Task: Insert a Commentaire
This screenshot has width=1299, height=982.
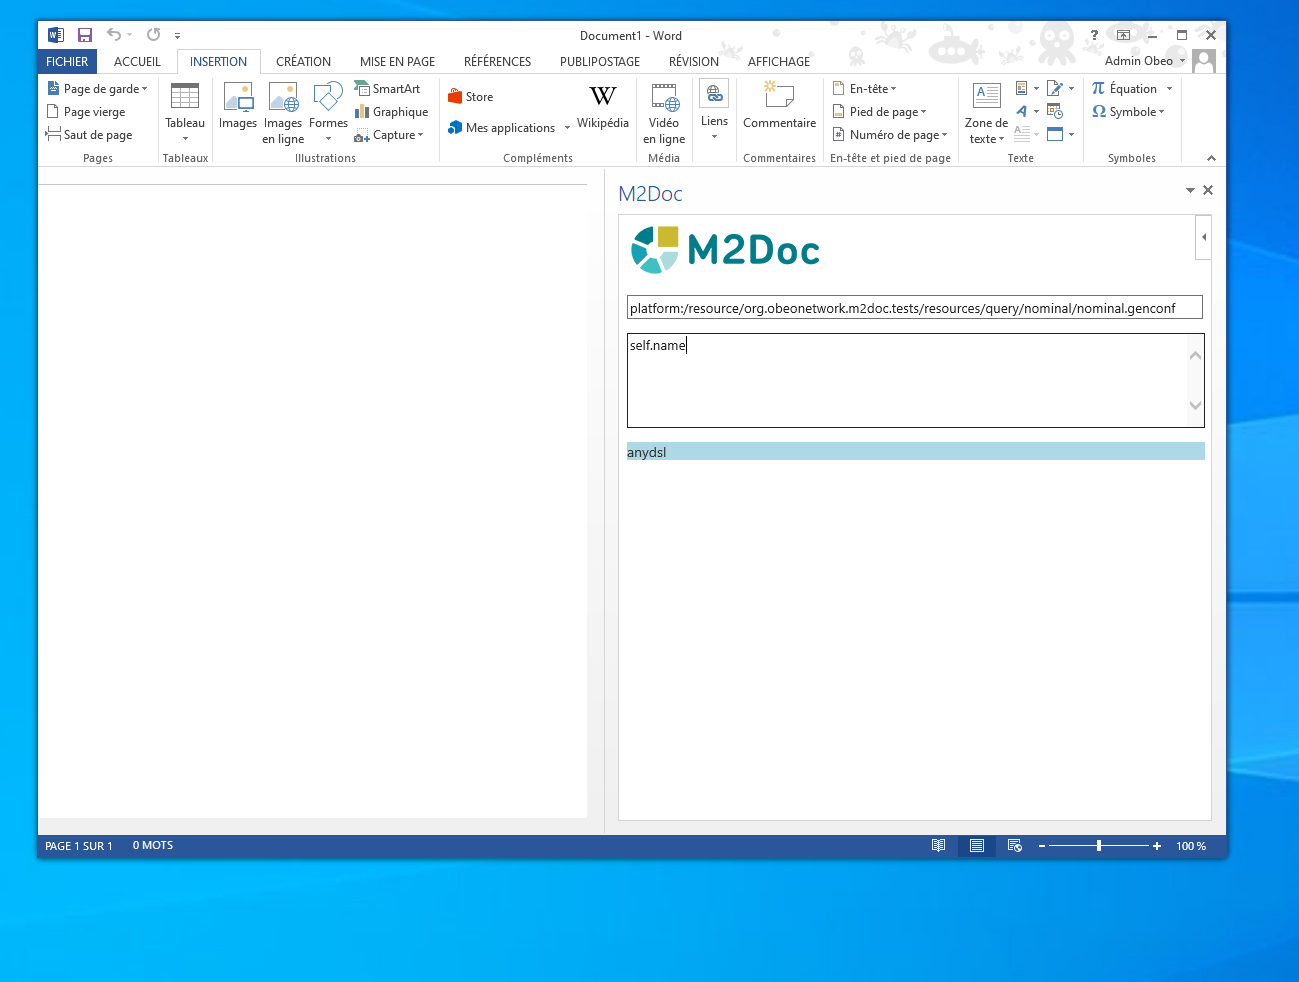Action: coord(780,107)
